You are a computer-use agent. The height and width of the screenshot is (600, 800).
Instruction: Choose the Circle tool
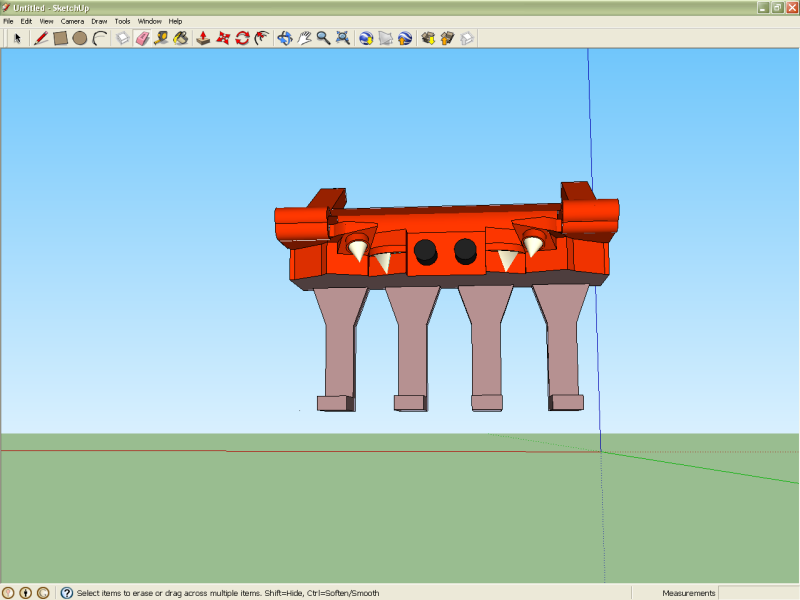click(80, 38)
